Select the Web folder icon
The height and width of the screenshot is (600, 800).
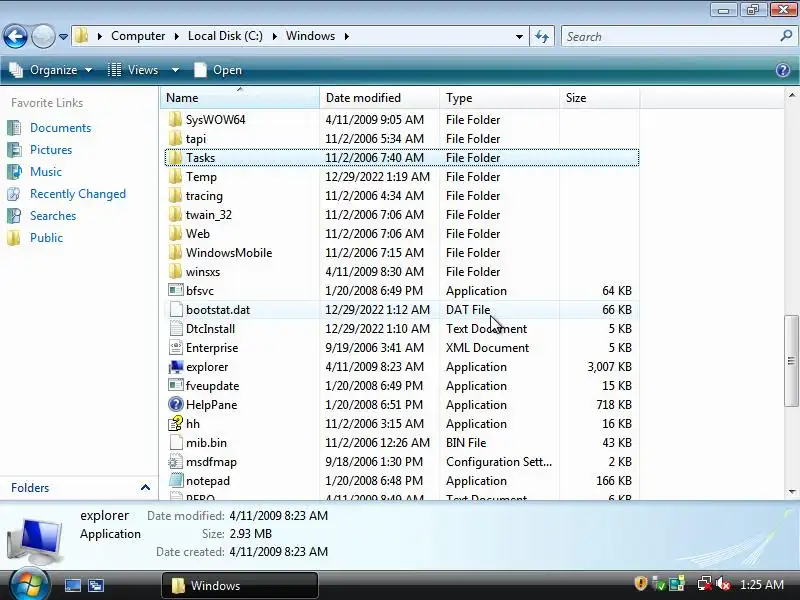(x=175, y=233)
